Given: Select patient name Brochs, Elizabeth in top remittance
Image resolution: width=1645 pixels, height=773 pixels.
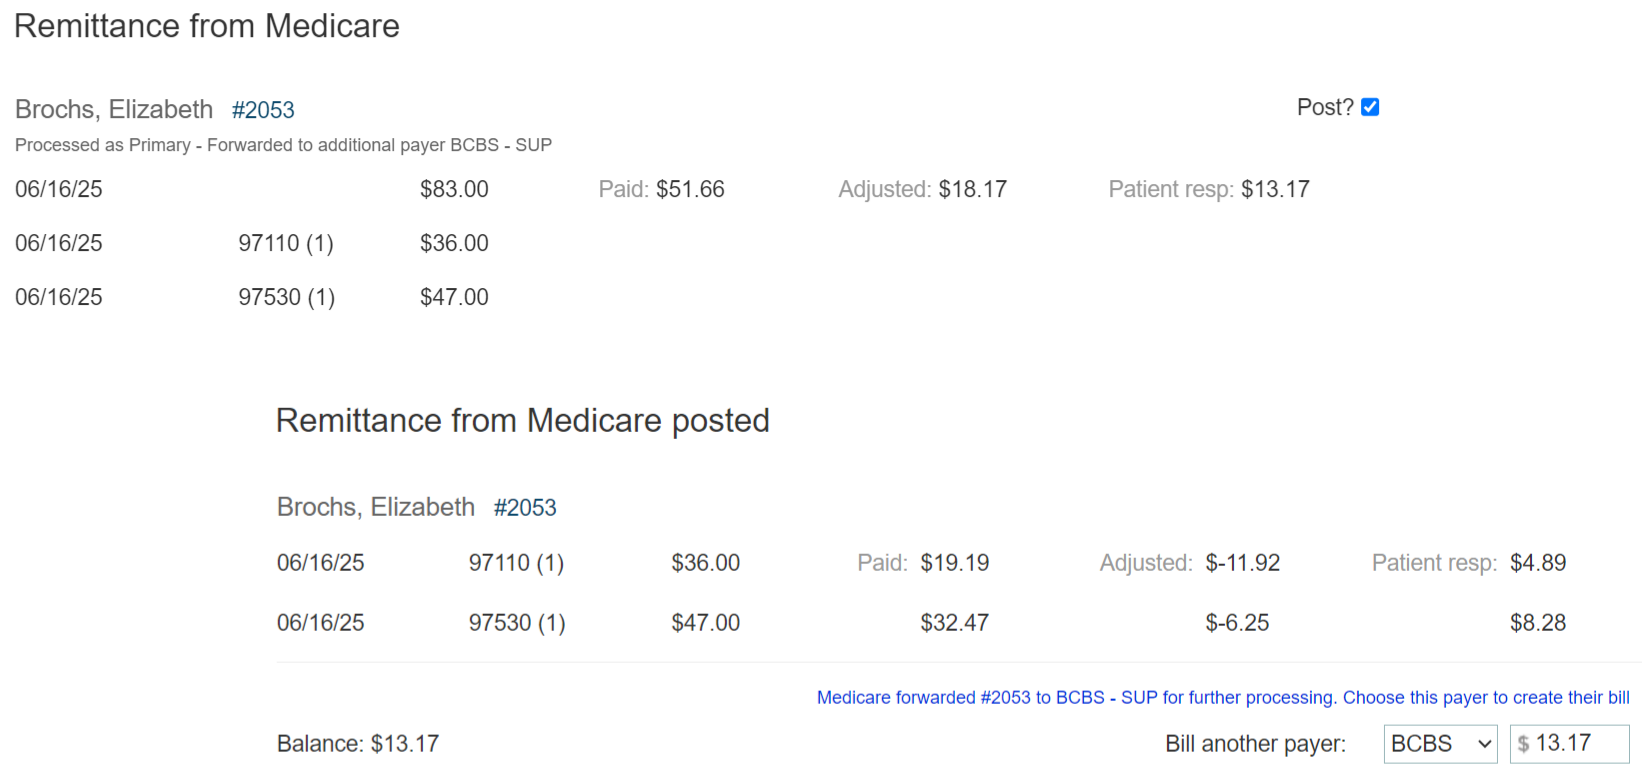Looking at the screenshot, I should (114, 109).
